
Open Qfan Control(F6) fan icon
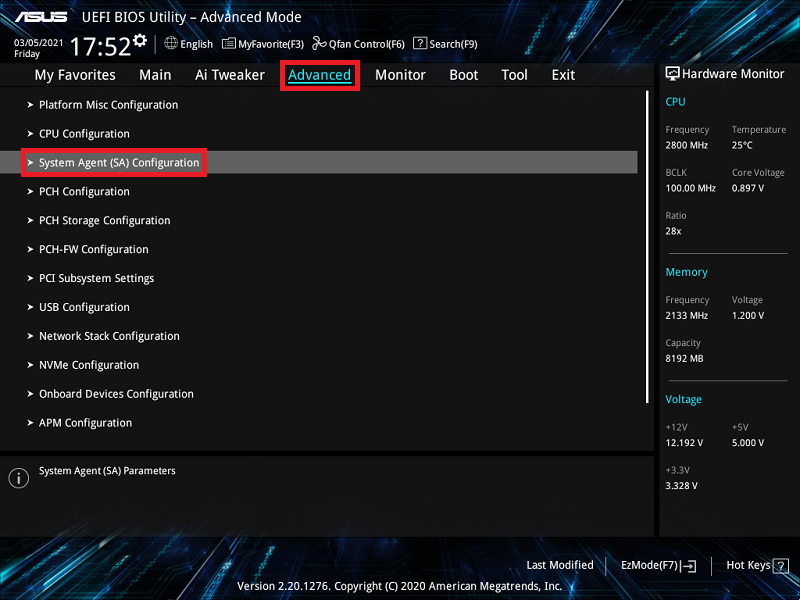click(319, 43)
